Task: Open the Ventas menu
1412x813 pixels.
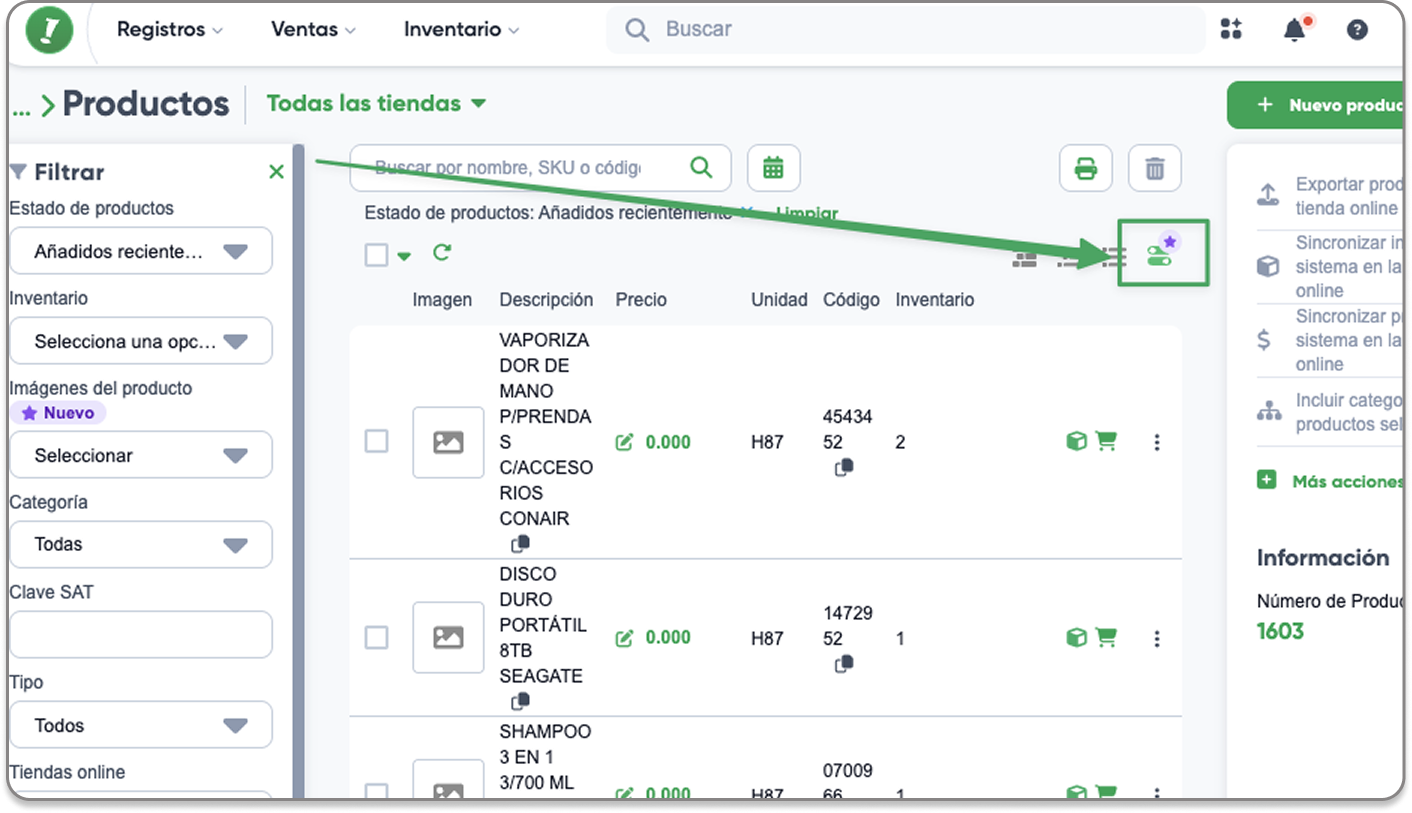Action: coord(313,29)
